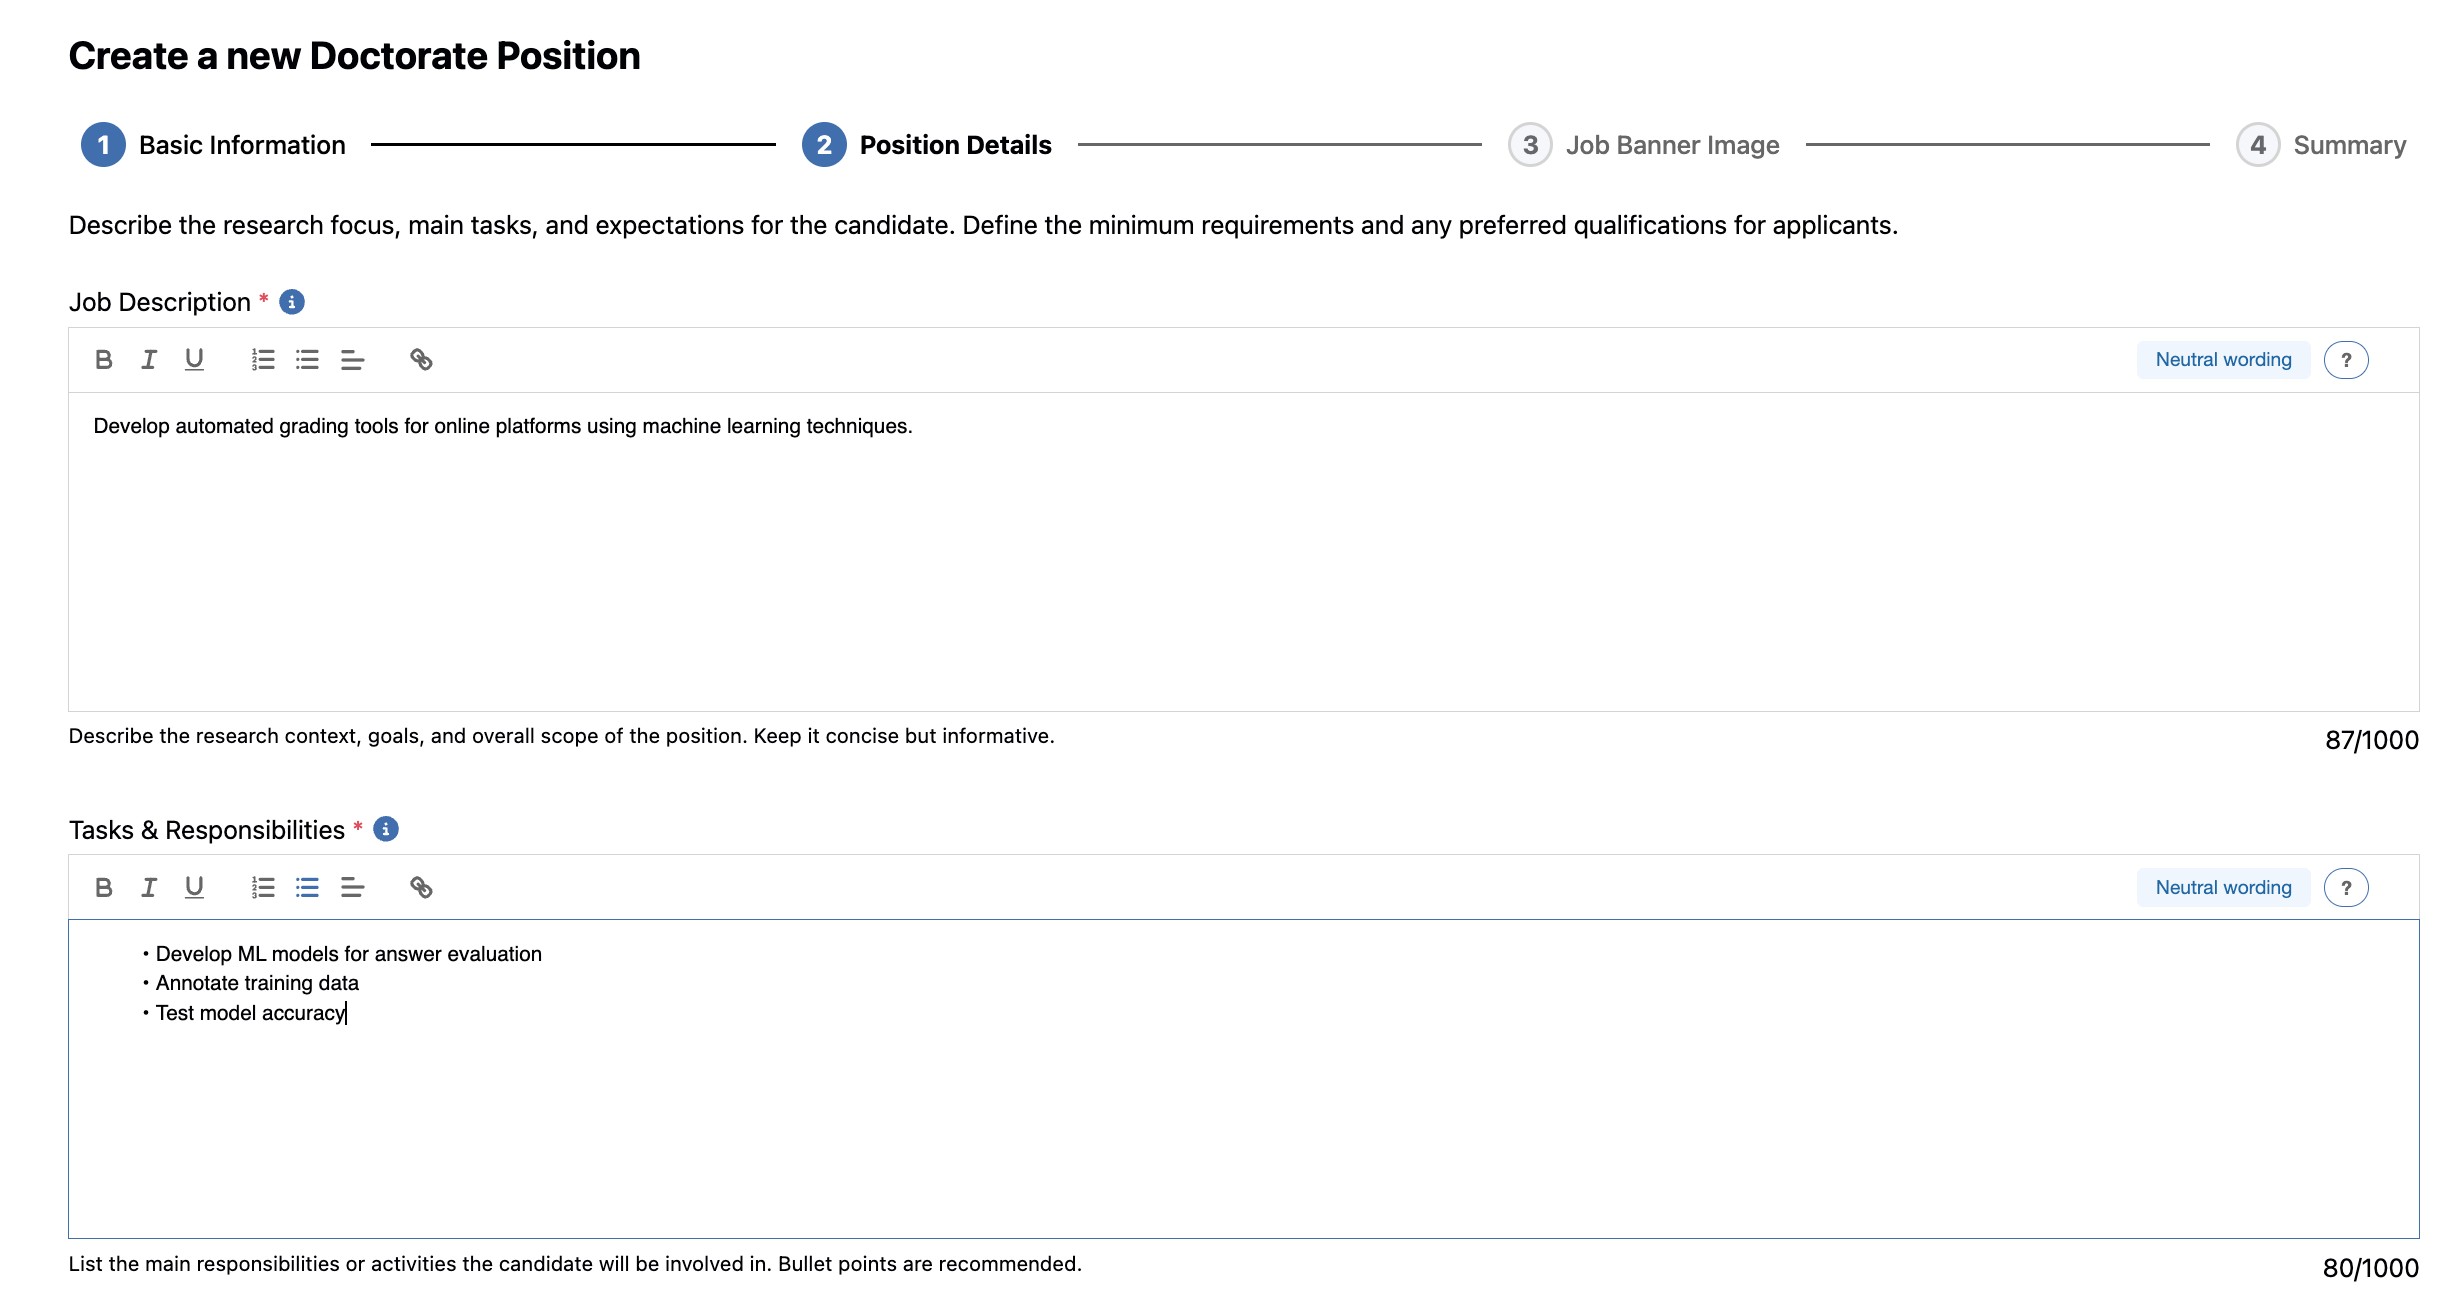Screen dimensions: 2462x1300
Task: Insert link in Job Description editor
Action: (x=421, y=360)
